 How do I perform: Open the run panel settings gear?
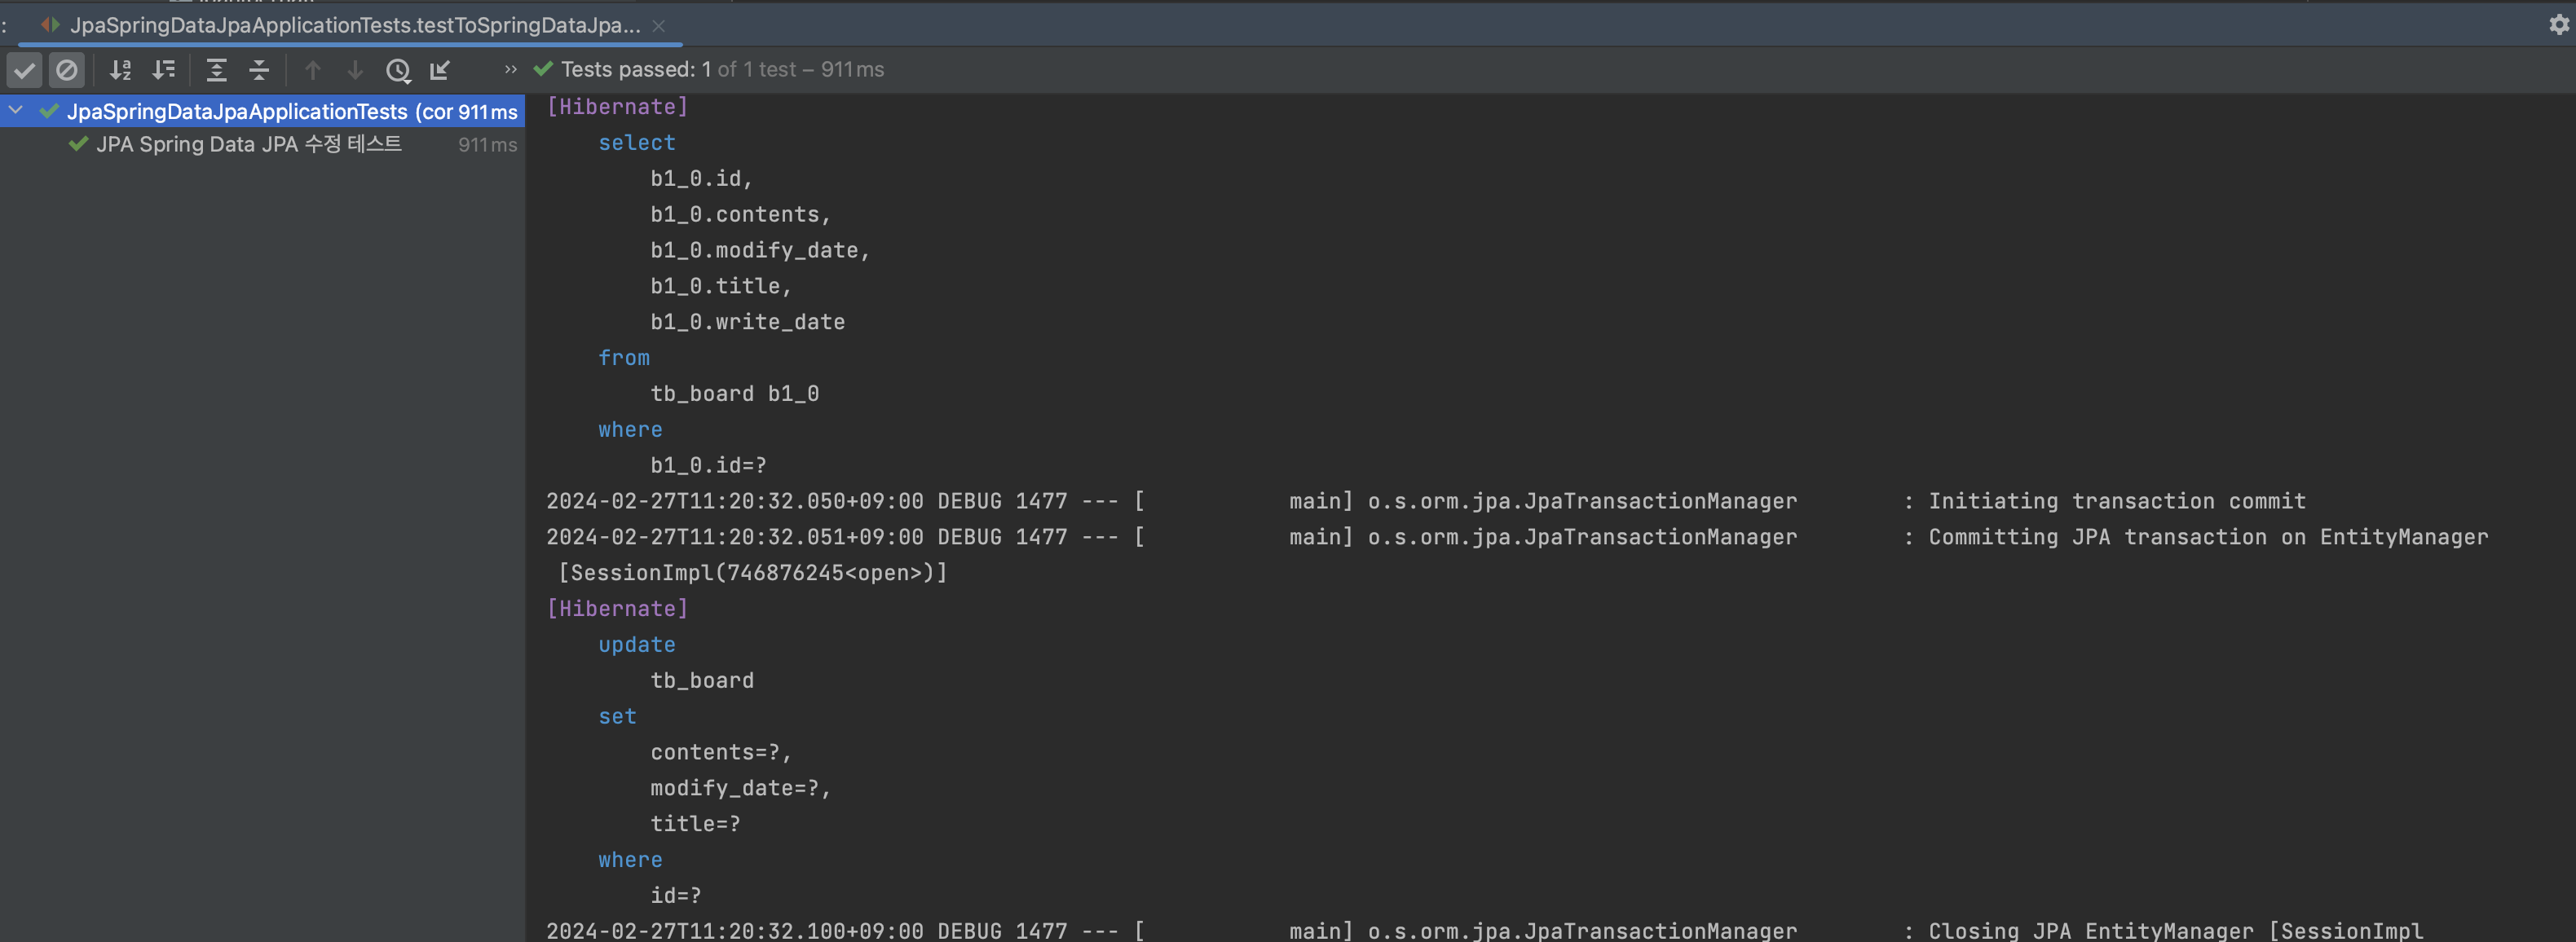[x=2559, y=25]
